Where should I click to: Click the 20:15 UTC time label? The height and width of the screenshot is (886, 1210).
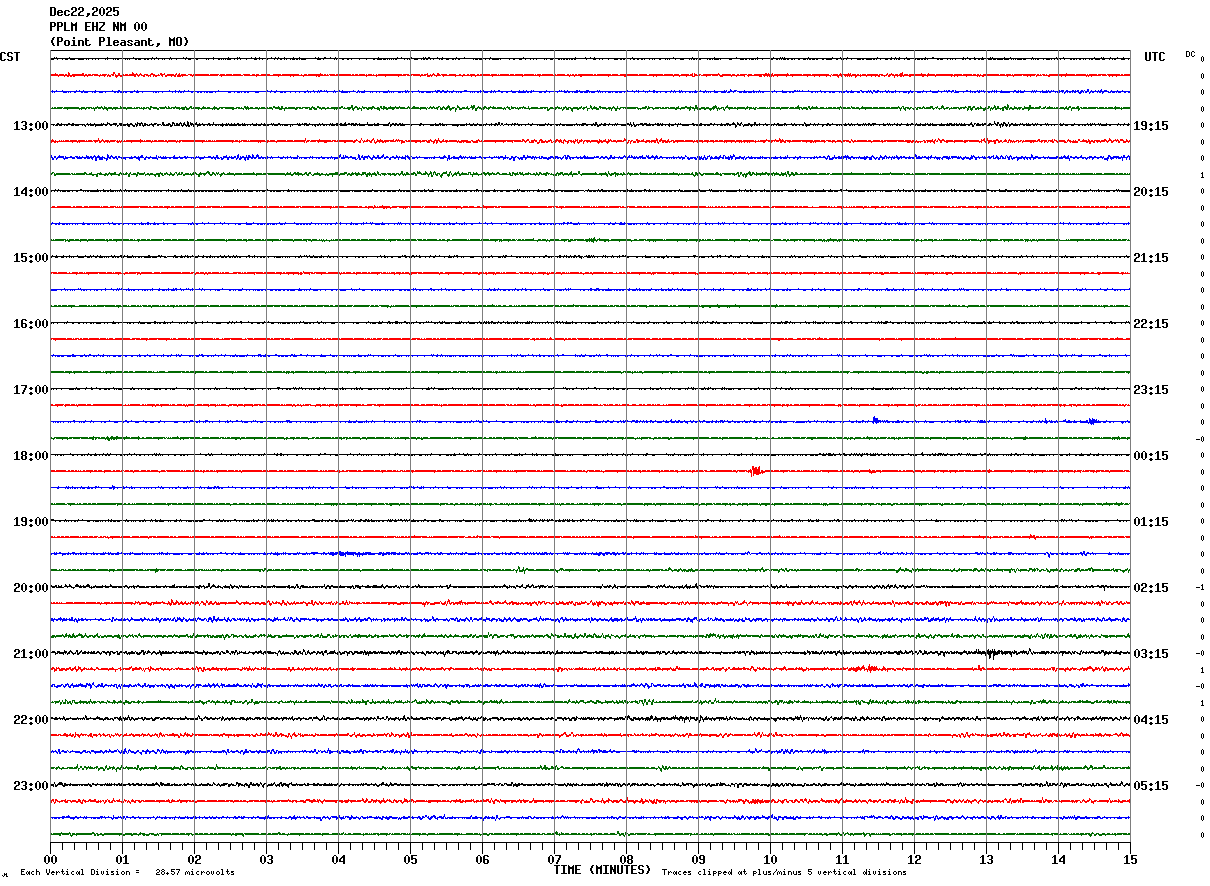(x=1151, y=192)
